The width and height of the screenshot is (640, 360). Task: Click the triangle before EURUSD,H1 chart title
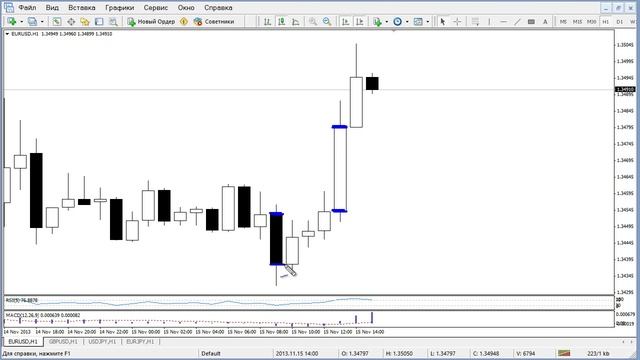click(7, 34)
